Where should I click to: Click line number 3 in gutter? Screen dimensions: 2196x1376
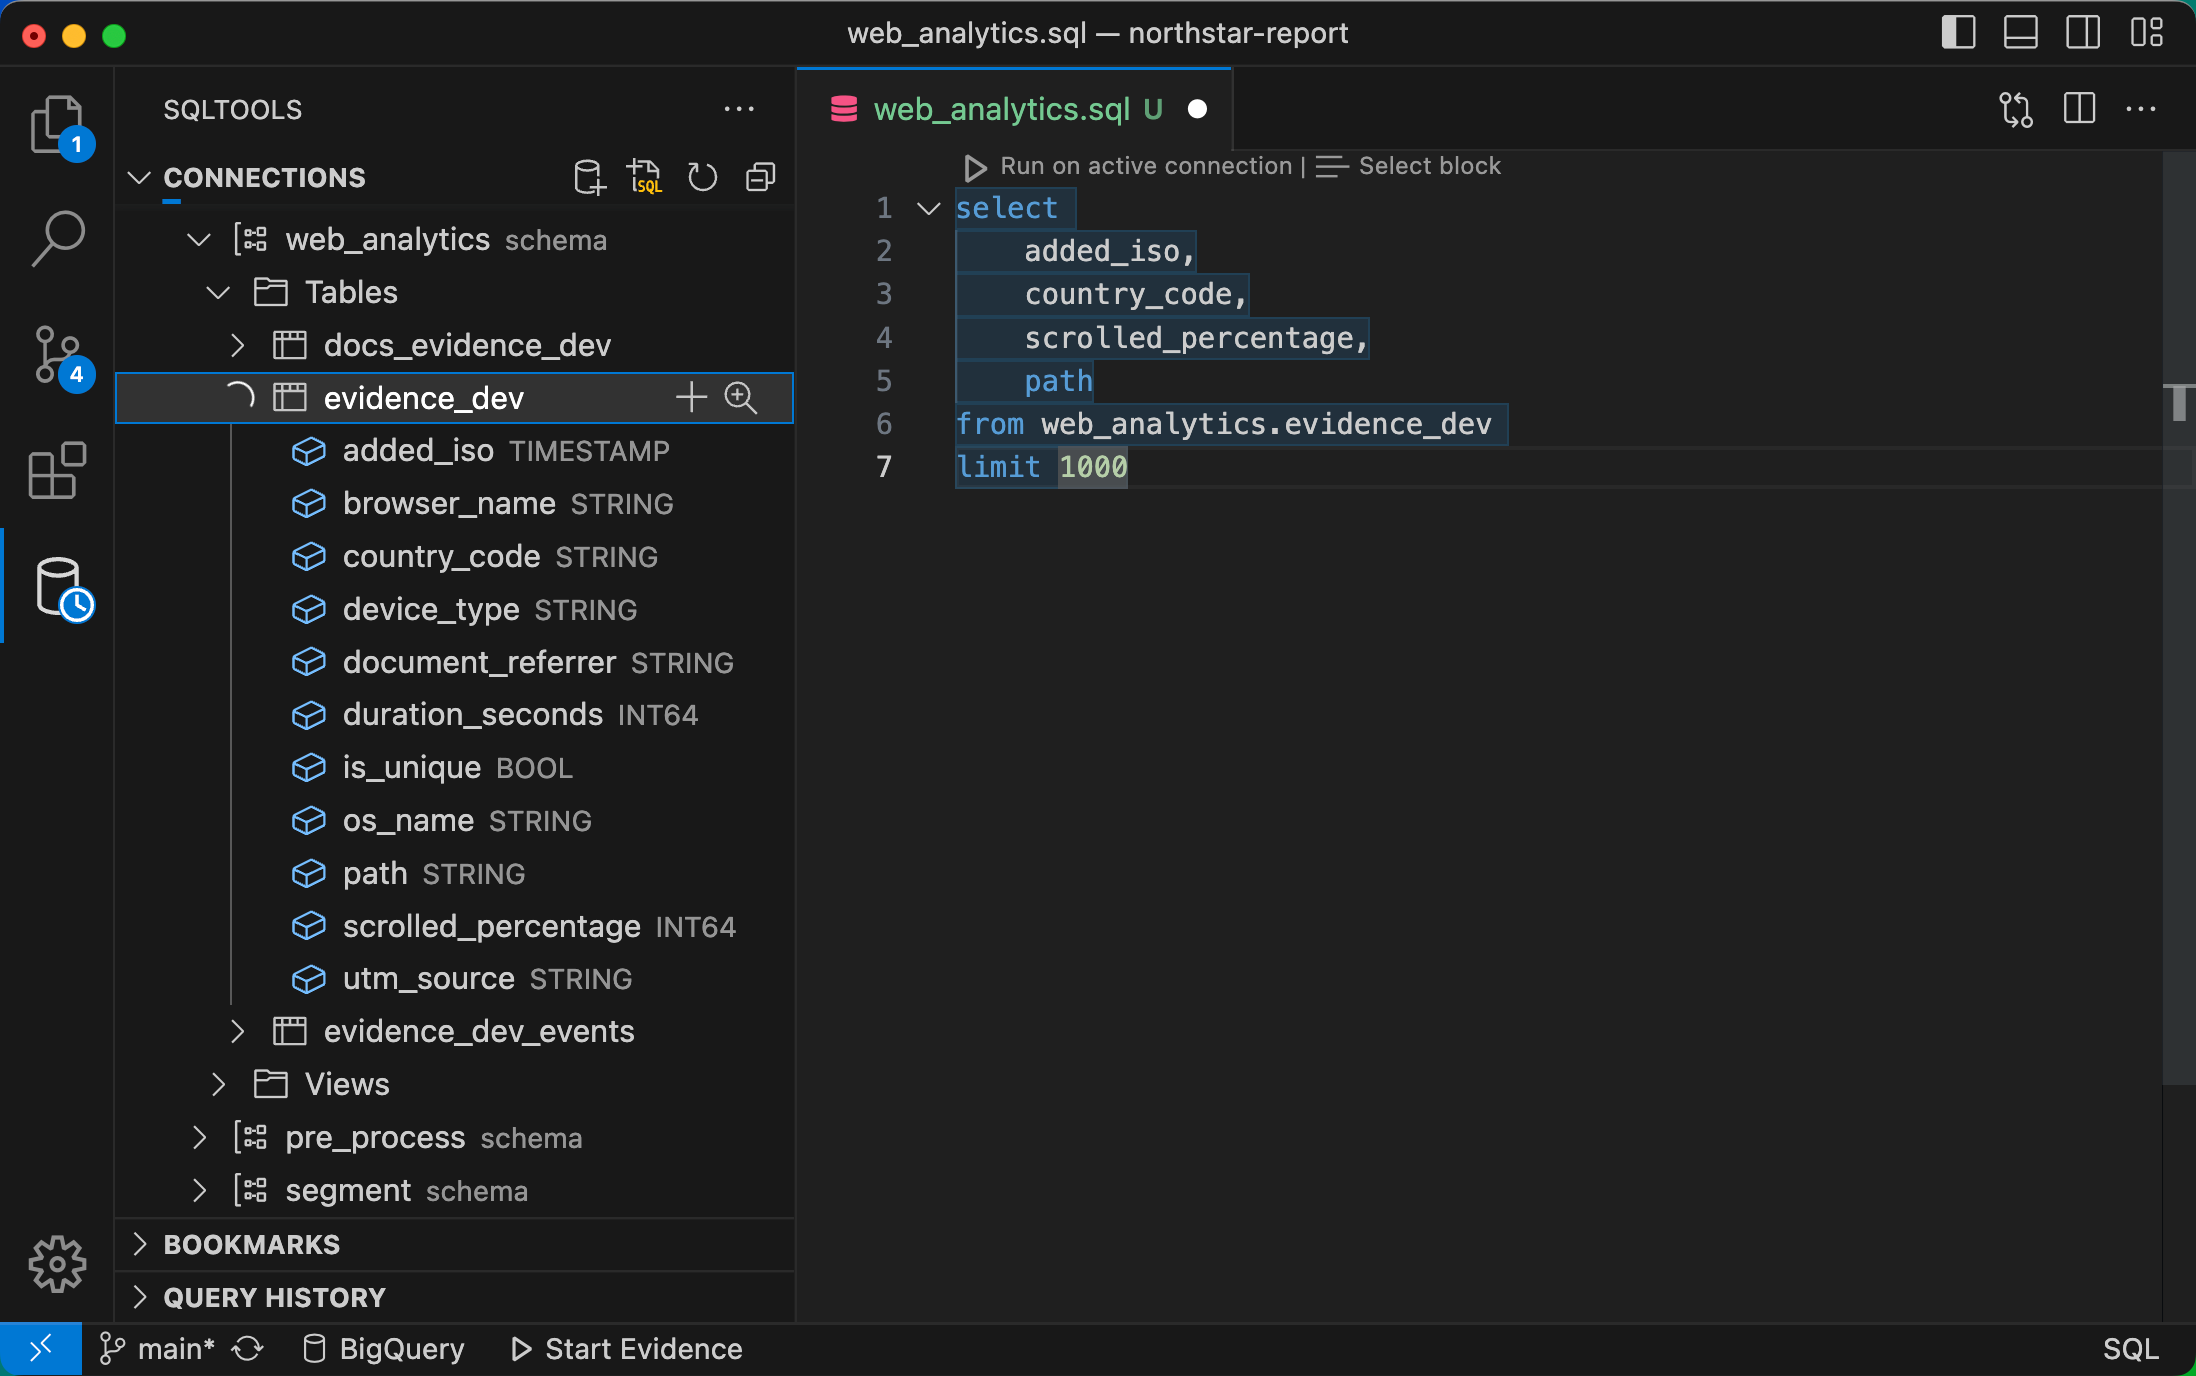(884, 294)
